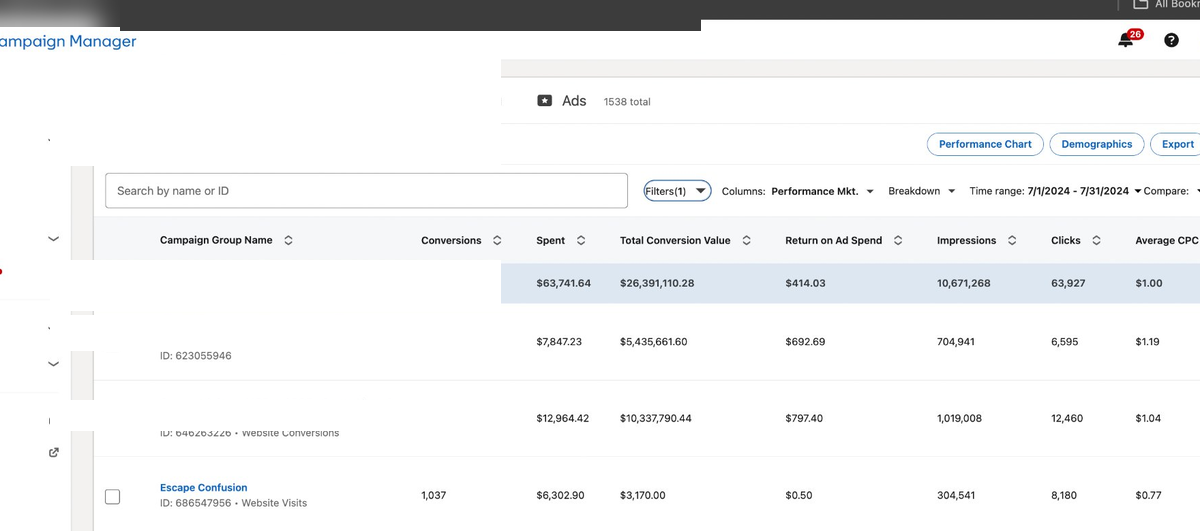Click the star icon beside Ads

[545, 101]
